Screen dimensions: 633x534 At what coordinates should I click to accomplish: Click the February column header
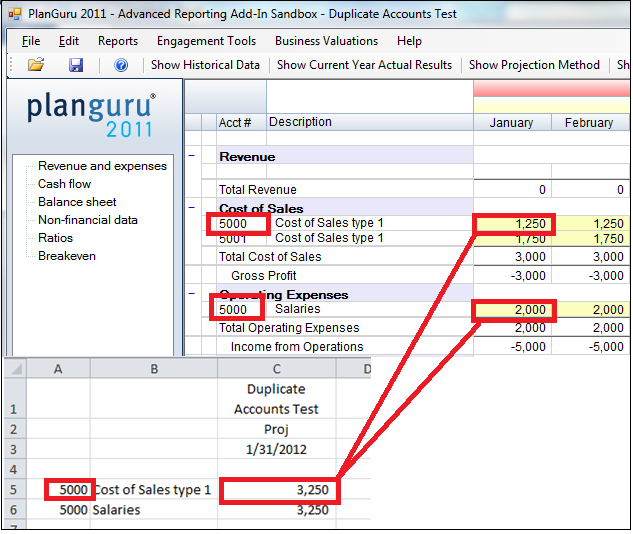(589, 122)
